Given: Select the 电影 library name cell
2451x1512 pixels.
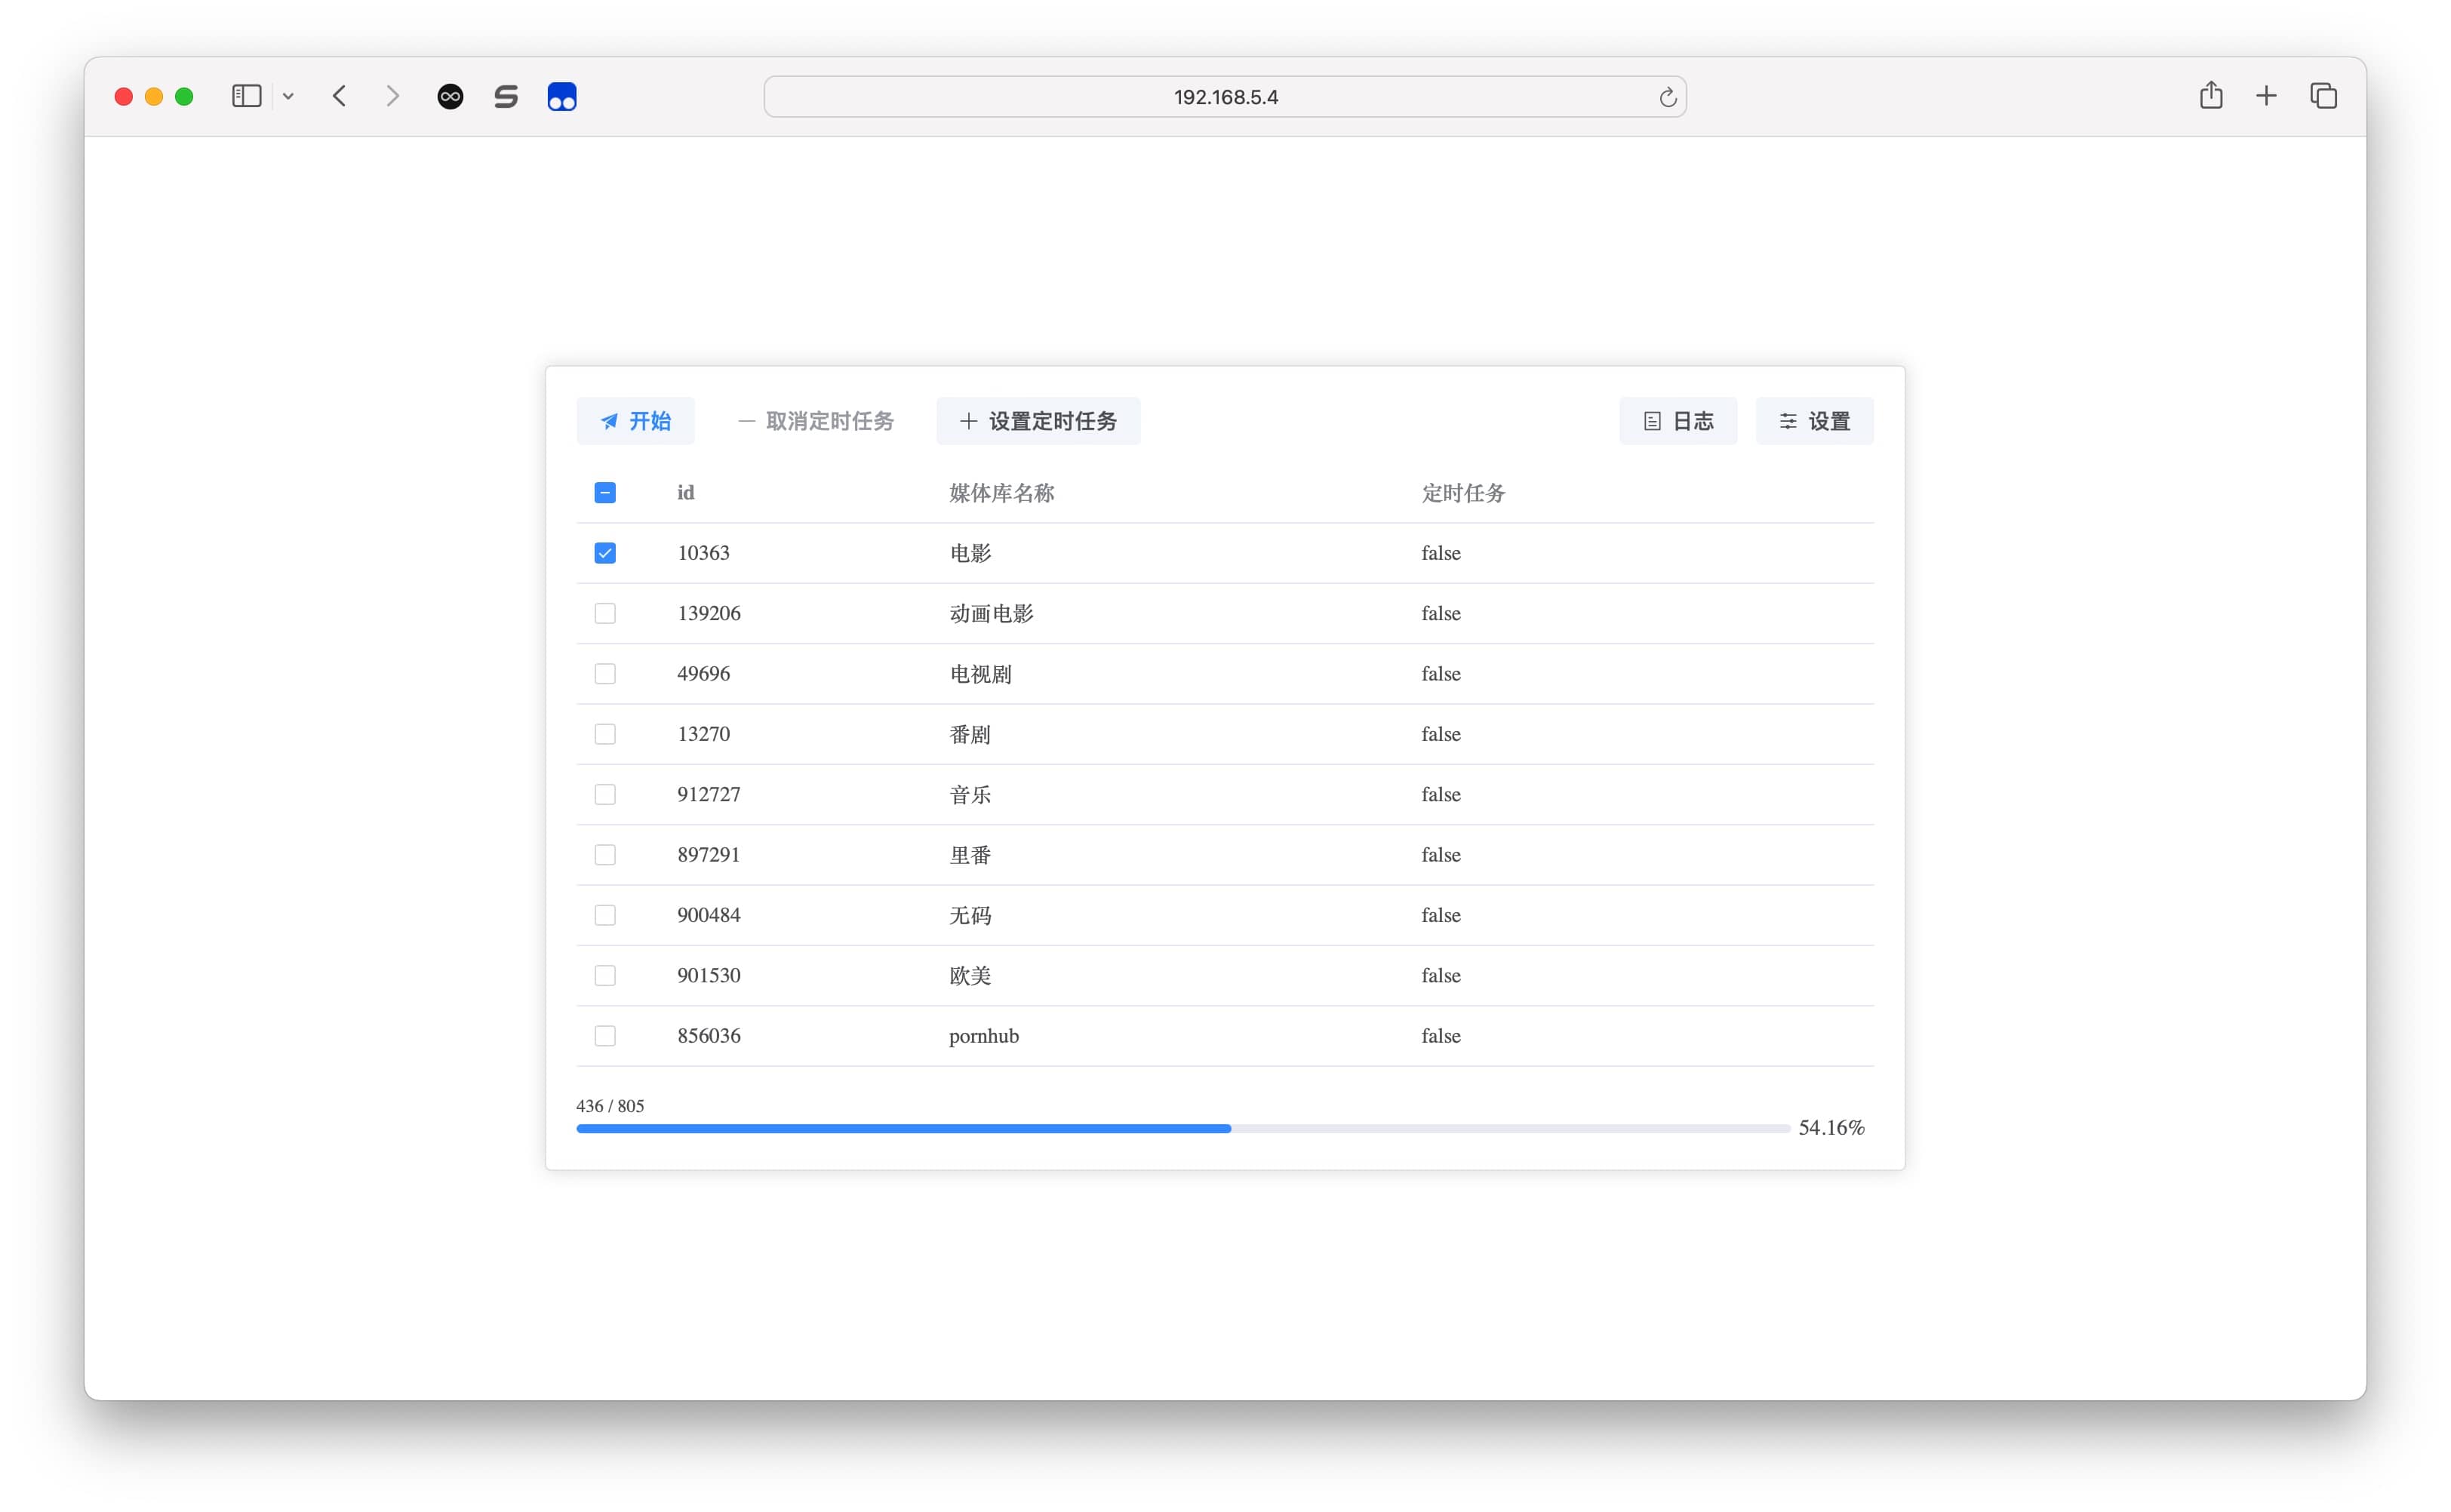Looking at the screenshot, I should click(x=970, y=553).
